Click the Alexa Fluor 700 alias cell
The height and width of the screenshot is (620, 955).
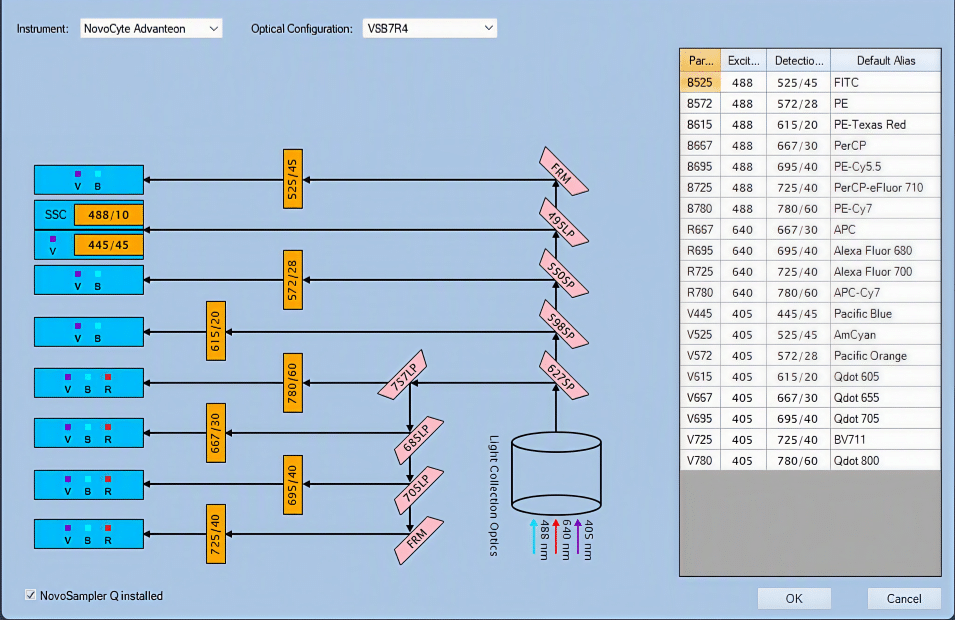point(886,272)
